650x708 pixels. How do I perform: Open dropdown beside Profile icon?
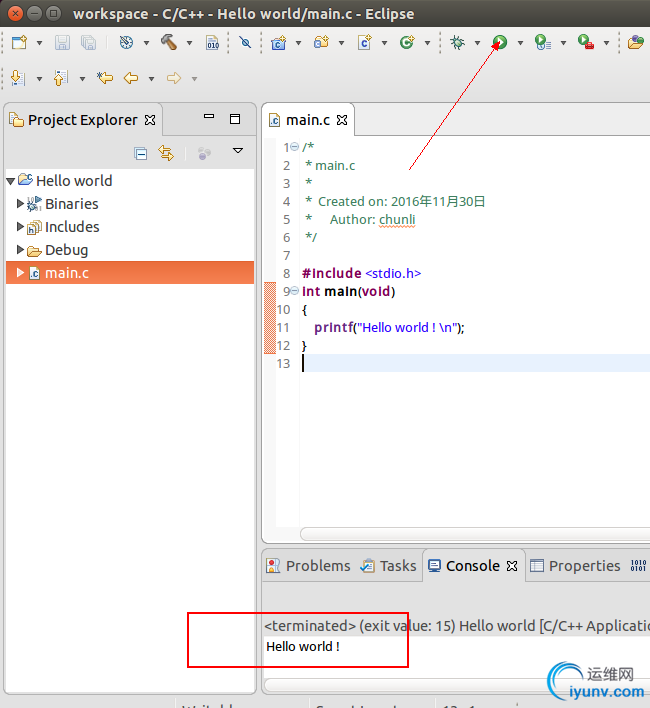(x=563, y=43)
